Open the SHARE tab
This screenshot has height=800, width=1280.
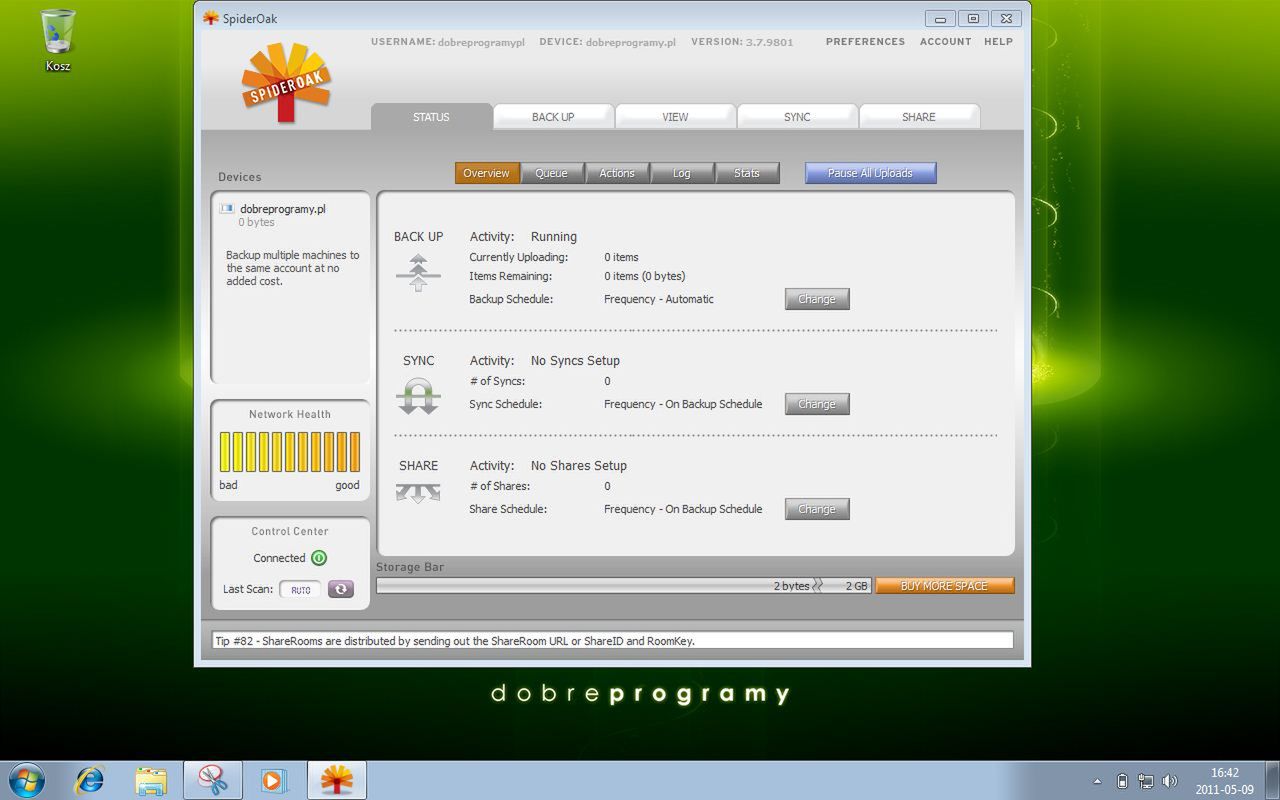point(919,117)
